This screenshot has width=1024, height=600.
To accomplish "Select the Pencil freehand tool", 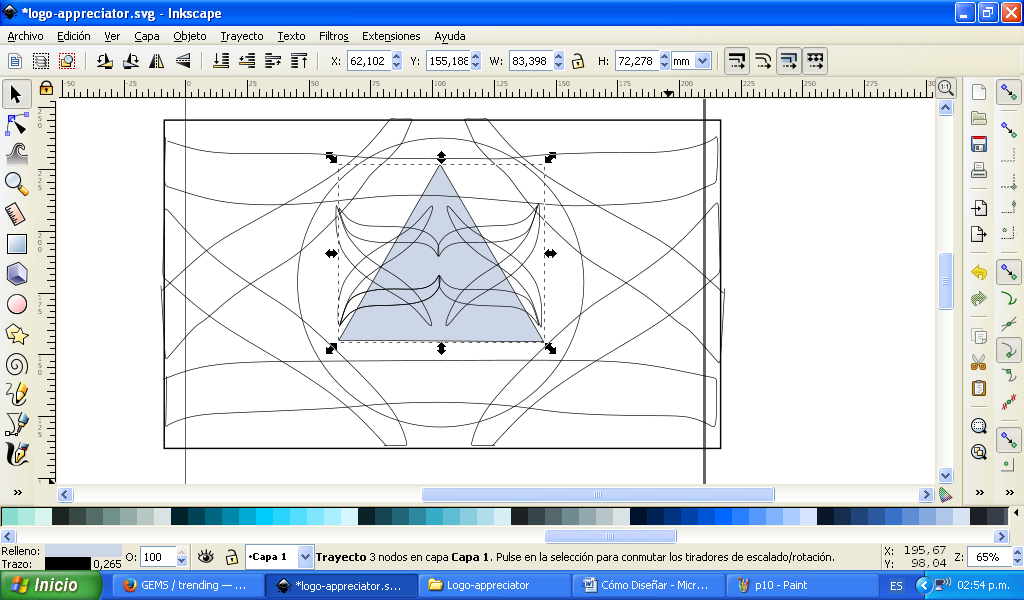I will [16, 394].
